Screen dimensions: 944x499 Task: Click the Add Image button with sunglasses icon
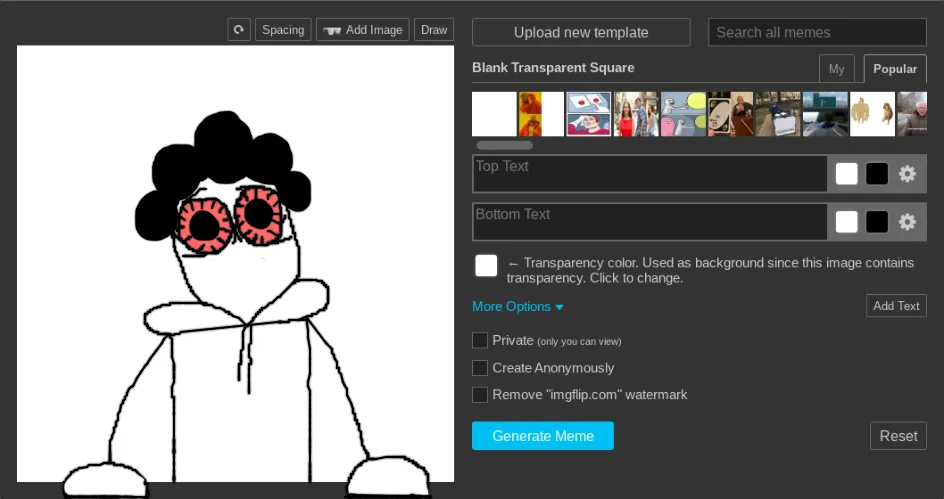362,29
